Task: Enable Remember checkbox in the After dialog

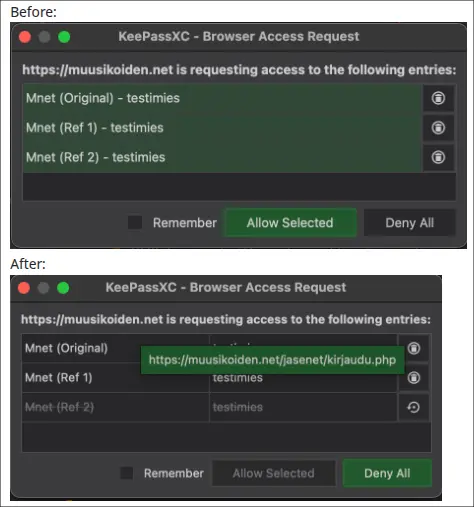Action: click(127, 473)
